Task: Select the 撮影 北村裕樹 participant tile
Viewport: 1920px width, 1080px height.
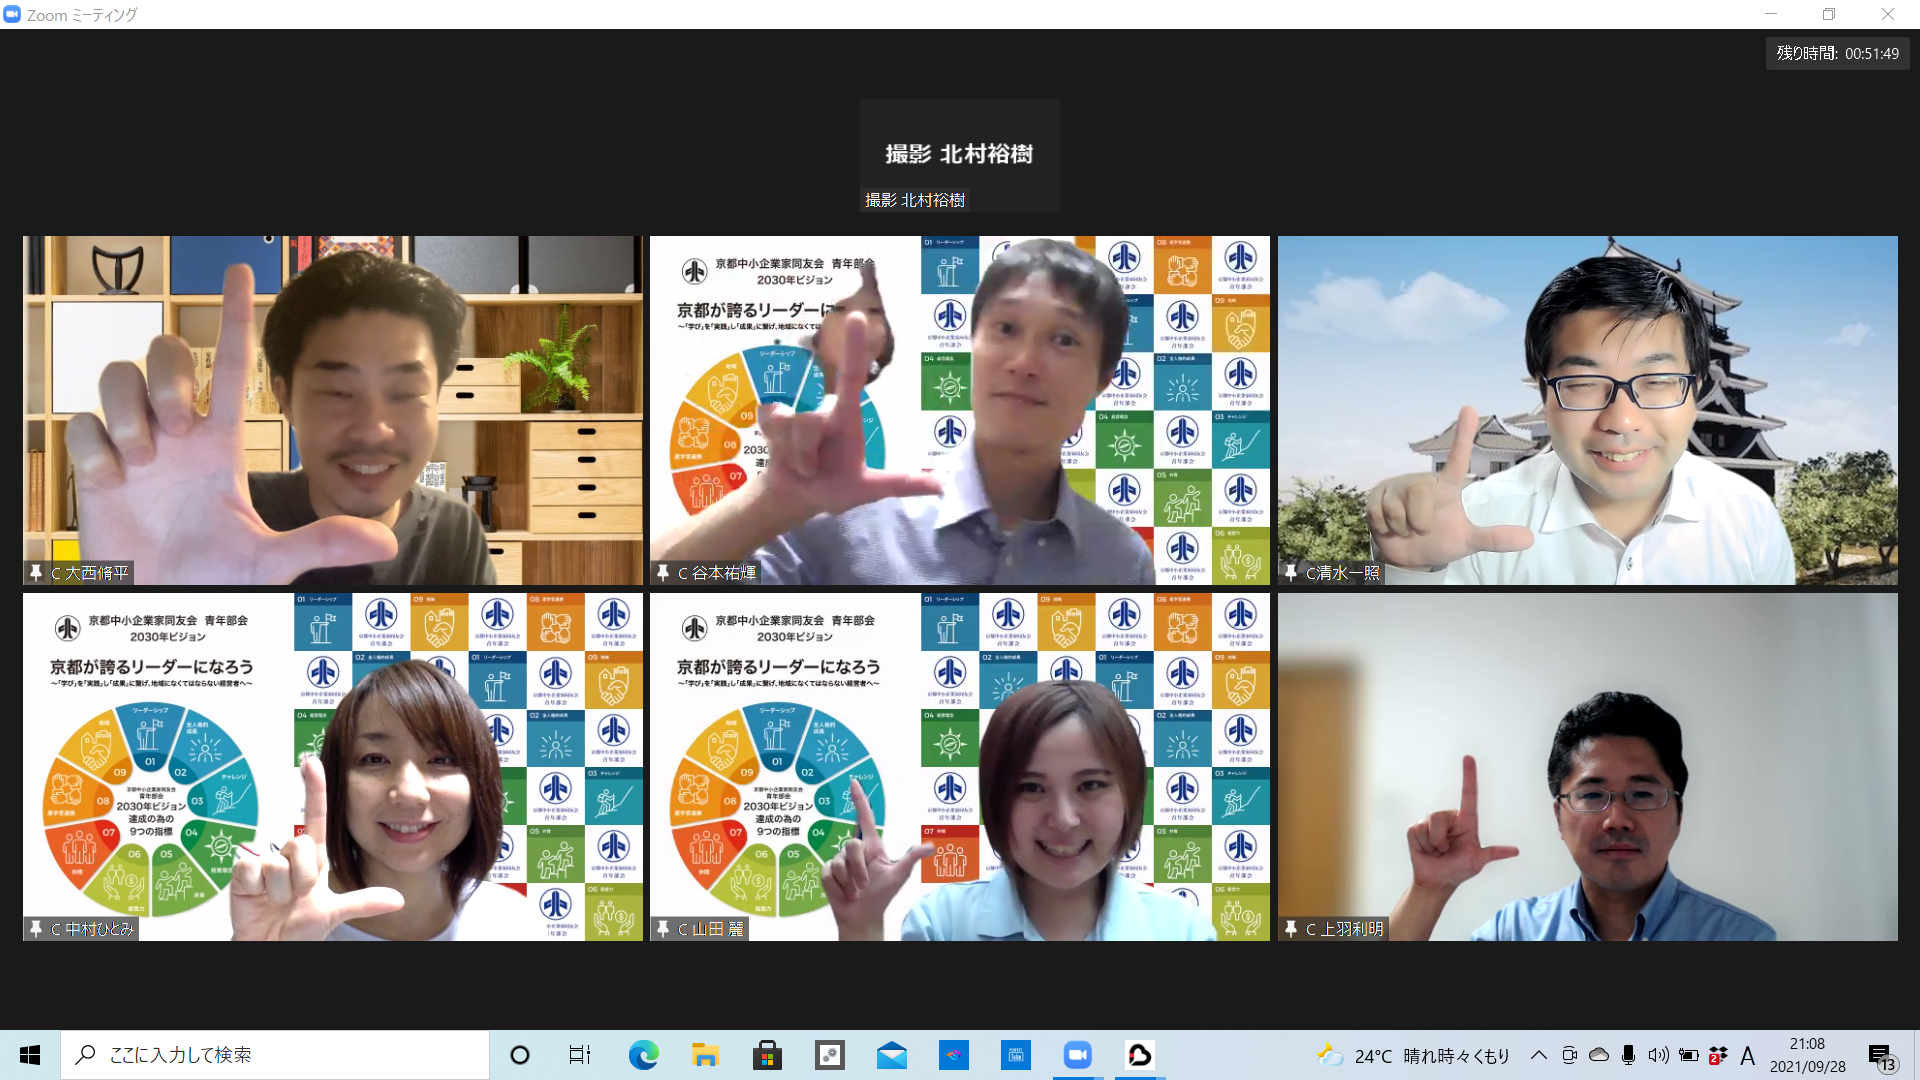Action: (959, 155)
